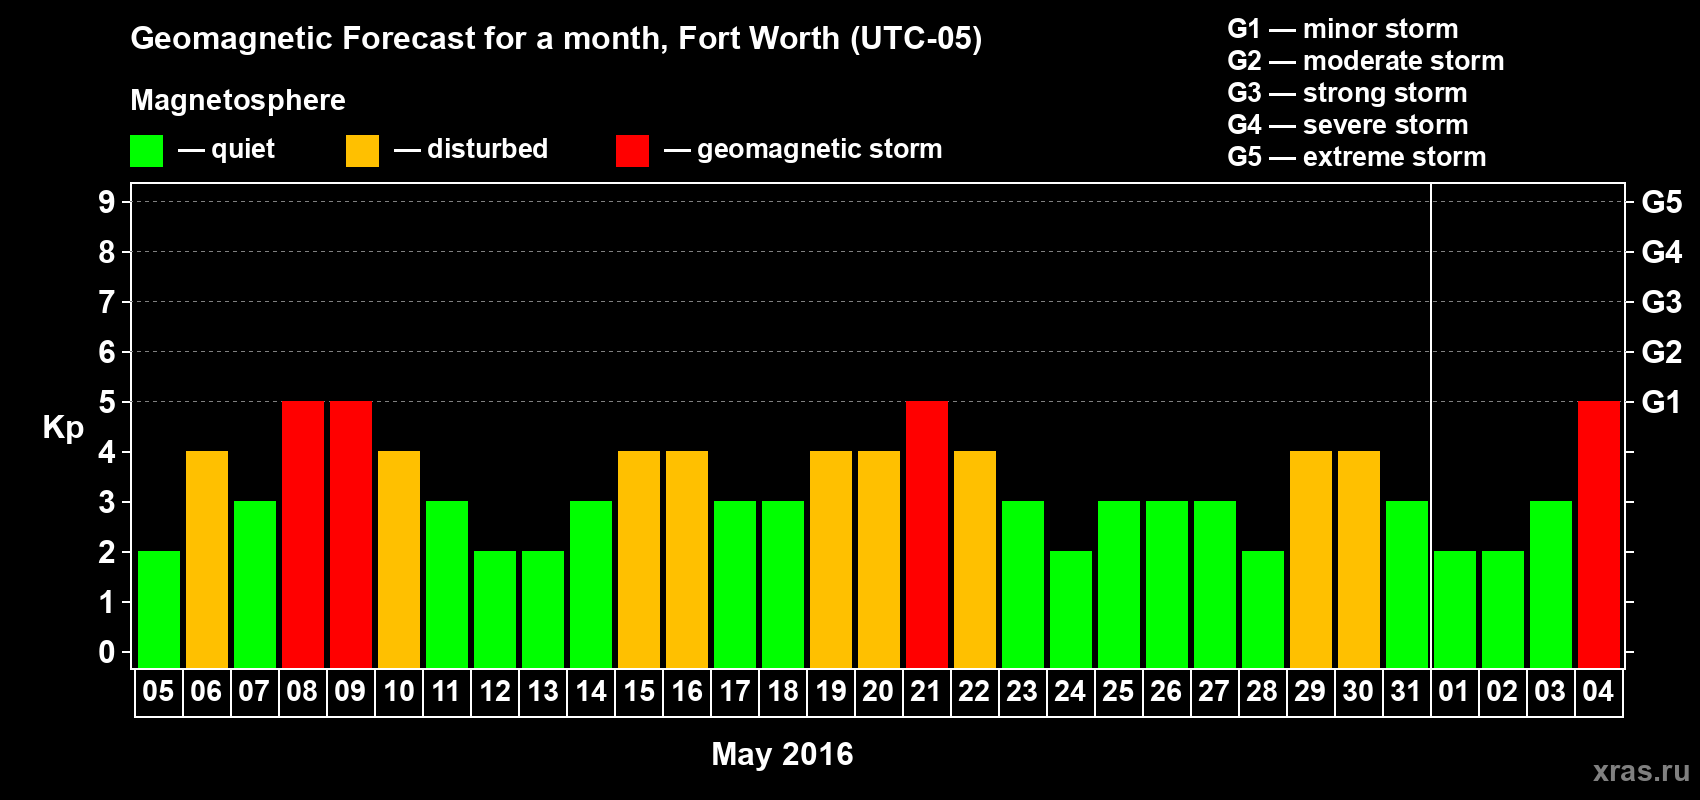Click the 'Magnetosphere' heading
Viewport: 1700px width, 800px height.
pos(238,100)
